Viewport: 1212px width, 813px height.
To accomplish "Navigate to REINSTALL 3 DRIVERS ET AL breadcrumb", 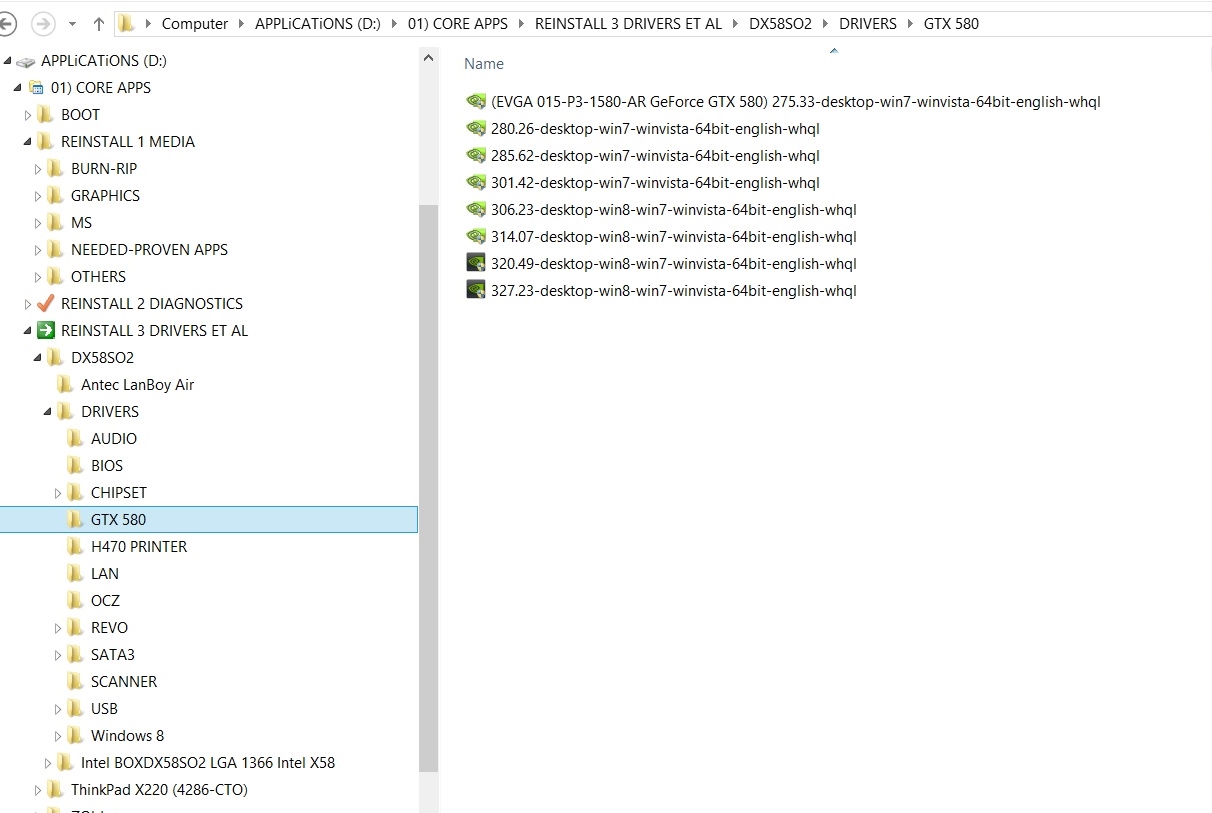I will tap(628, 24).
